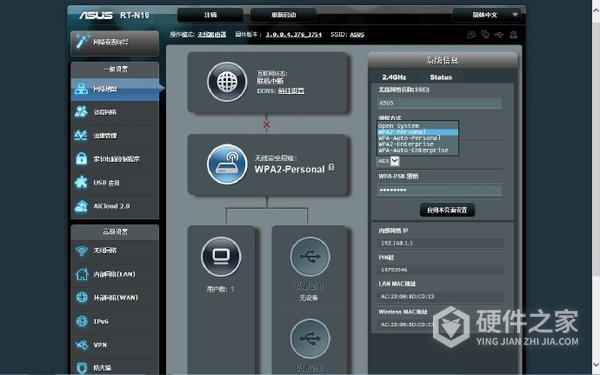Click the WPA-PSK key password field
This screenshot has width=600, height=375.
439,190
